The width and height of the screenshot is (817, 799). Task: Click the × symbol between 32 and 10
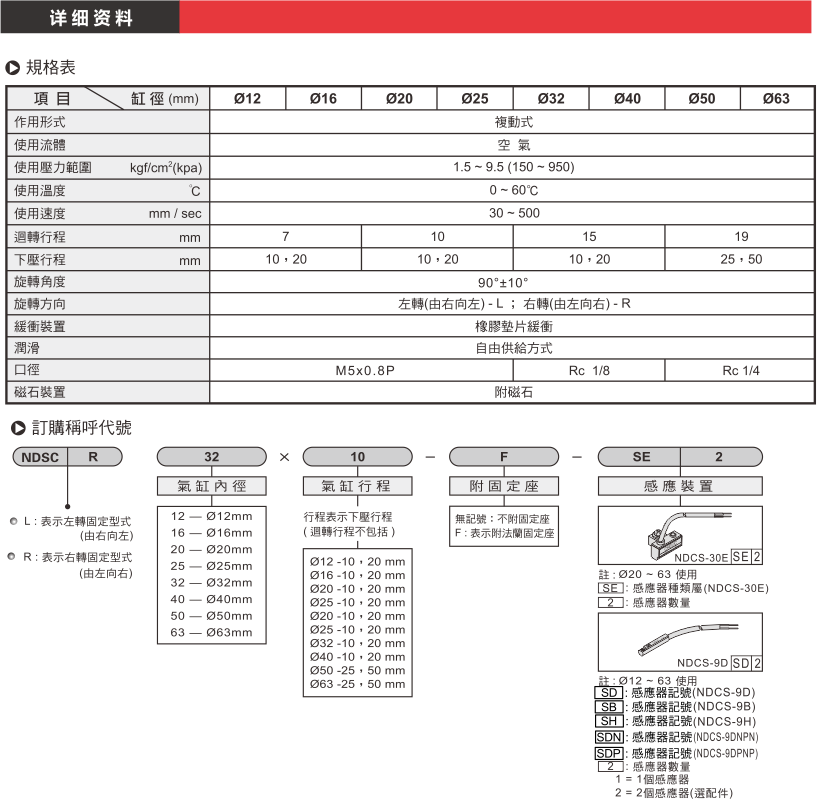click(284, 457)
